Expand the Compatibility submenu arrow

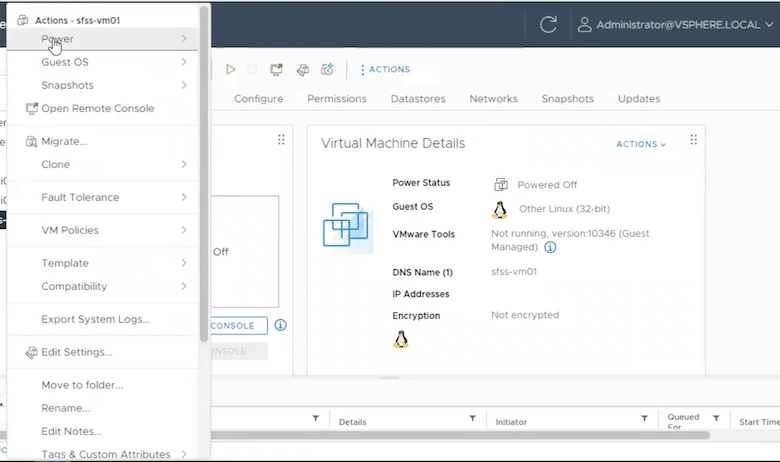coord(184,286)
